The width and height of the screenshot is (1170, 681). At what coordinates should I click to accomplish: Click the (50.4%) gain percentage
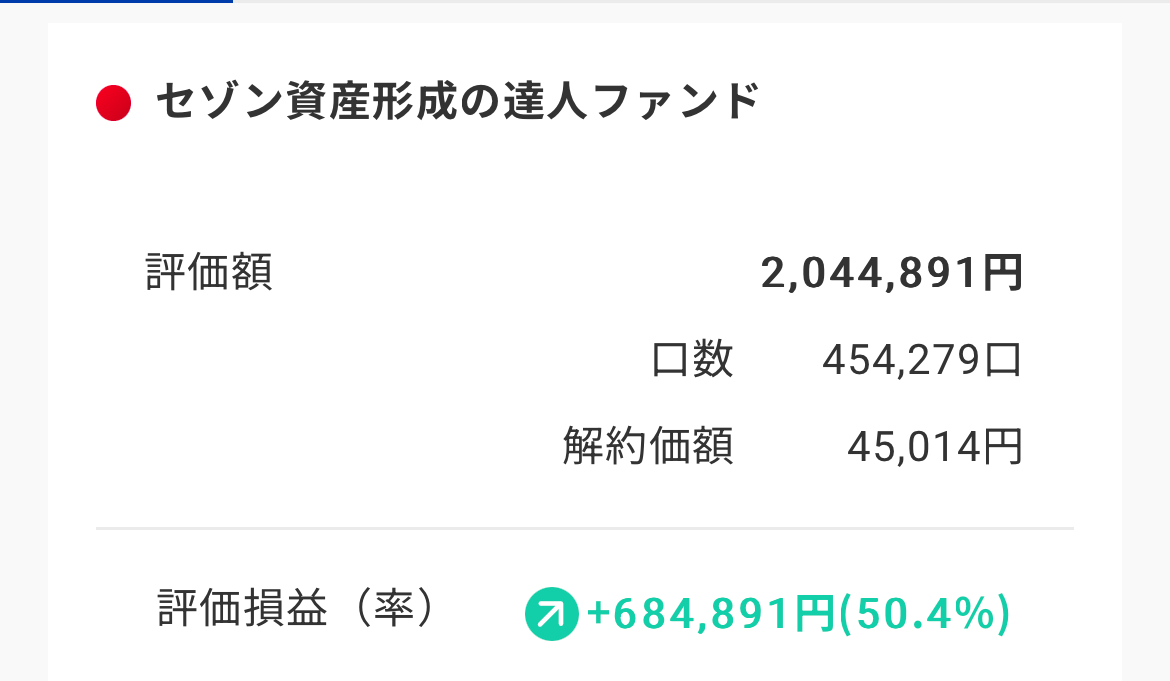pos(923,614)
